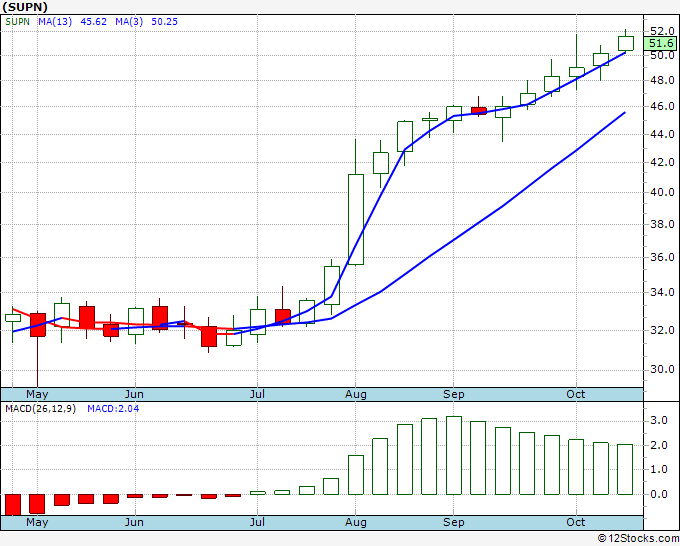Click Jul on the MACD panel axis
The width and height of the screenshot is (680, 546).
pos(257,523)
